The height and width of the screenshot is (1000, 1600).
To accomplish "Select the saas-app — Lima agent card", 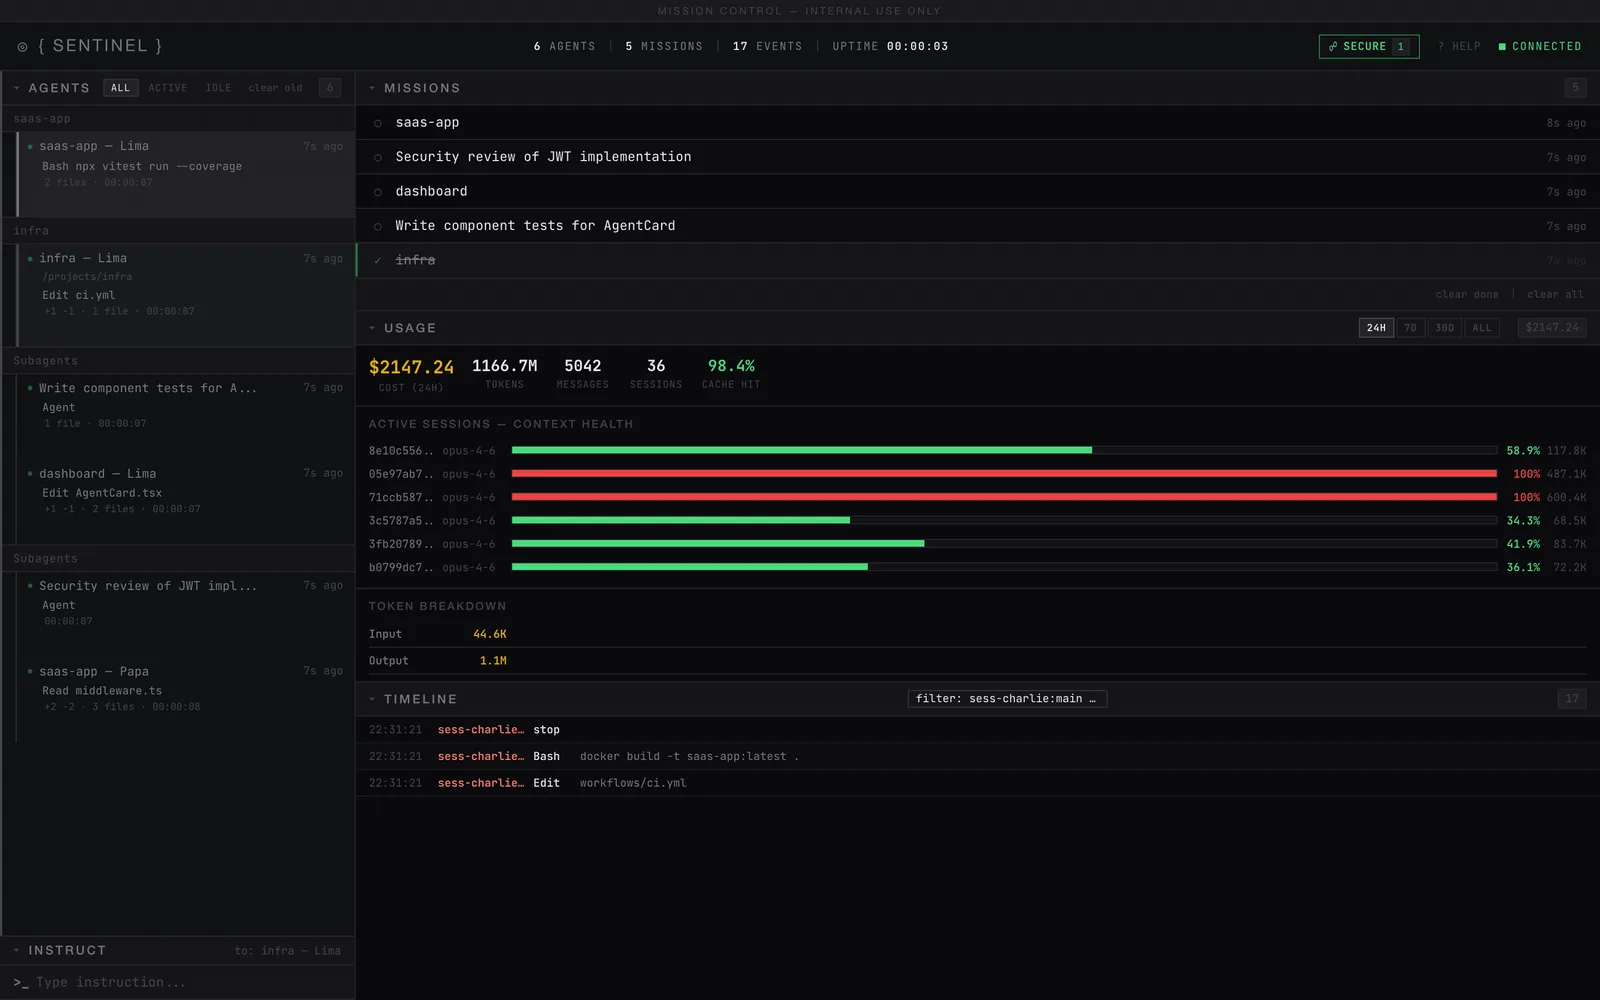I will click(x=186, y=174).
